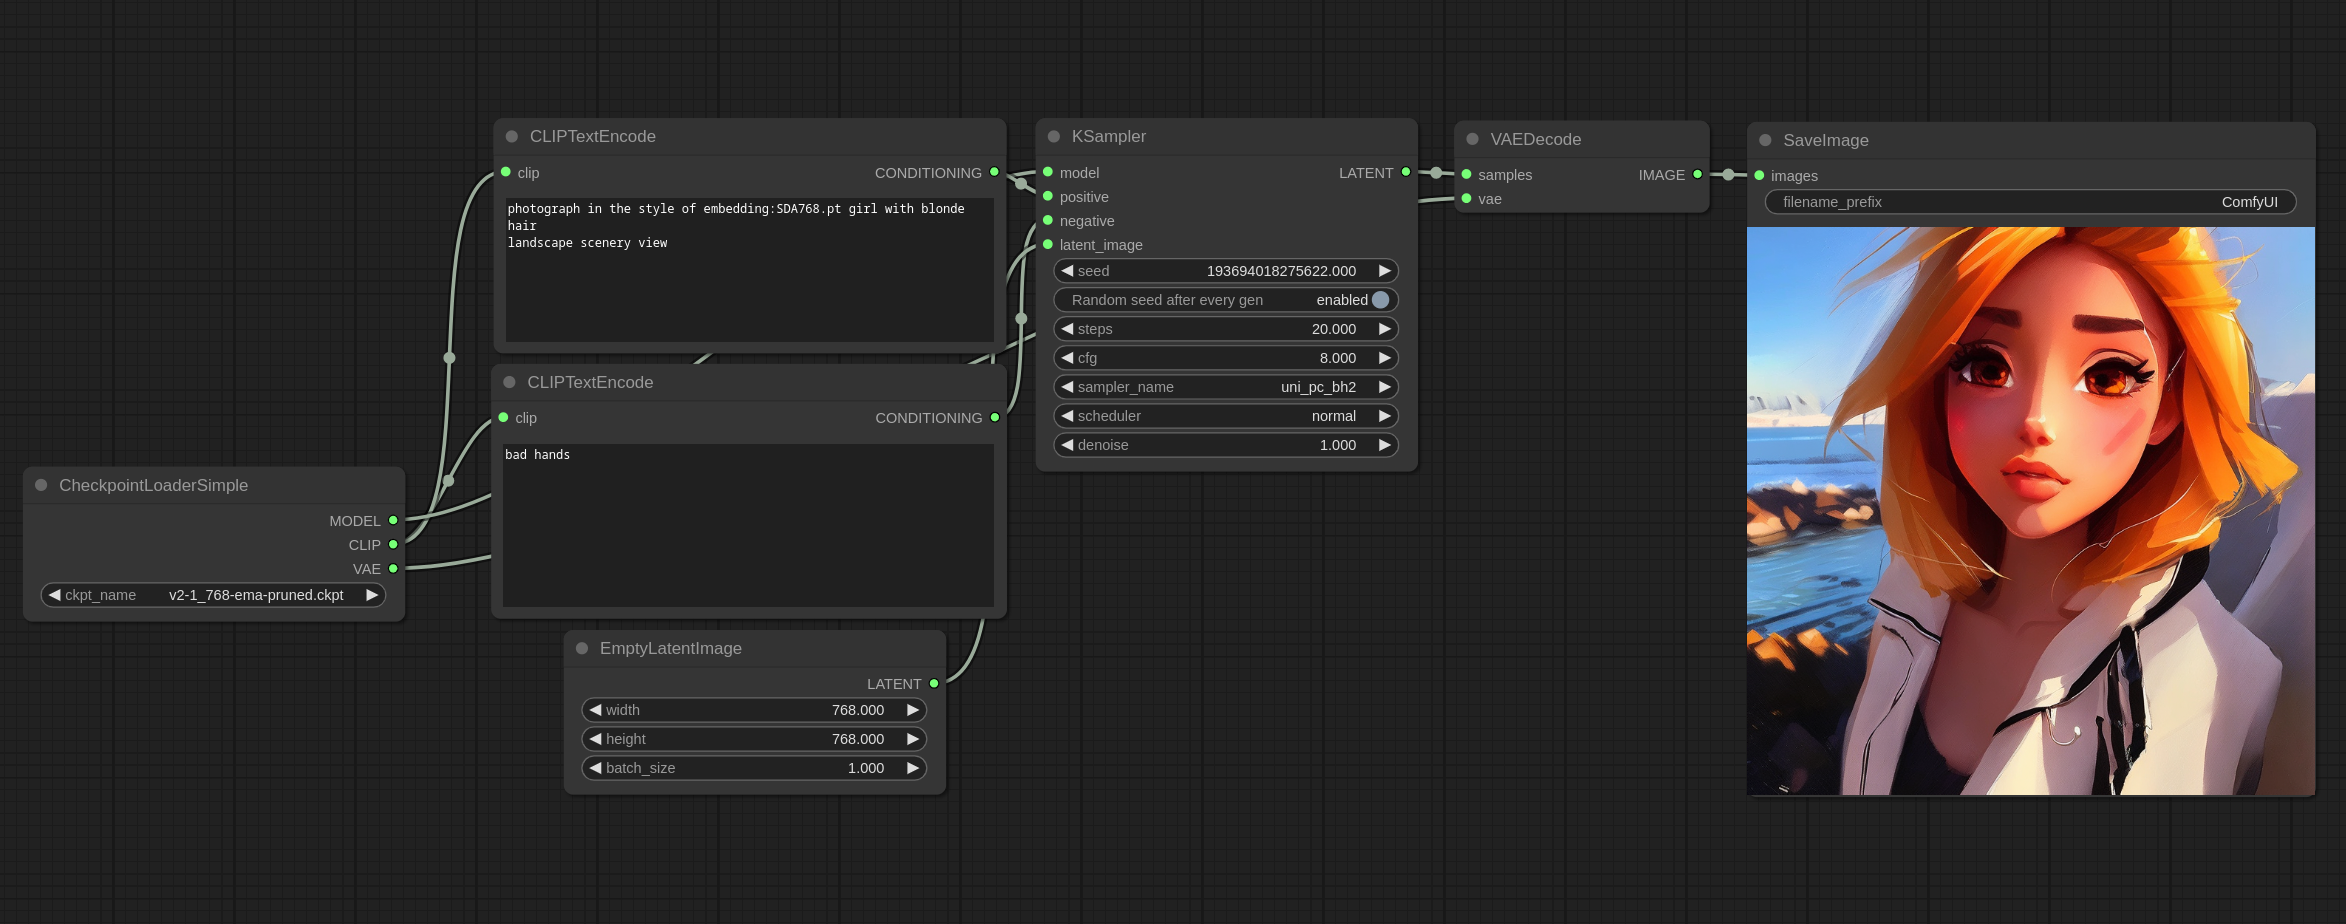
Task: Open the scheduler dropdown set to normal
Action: point(1225,416)
